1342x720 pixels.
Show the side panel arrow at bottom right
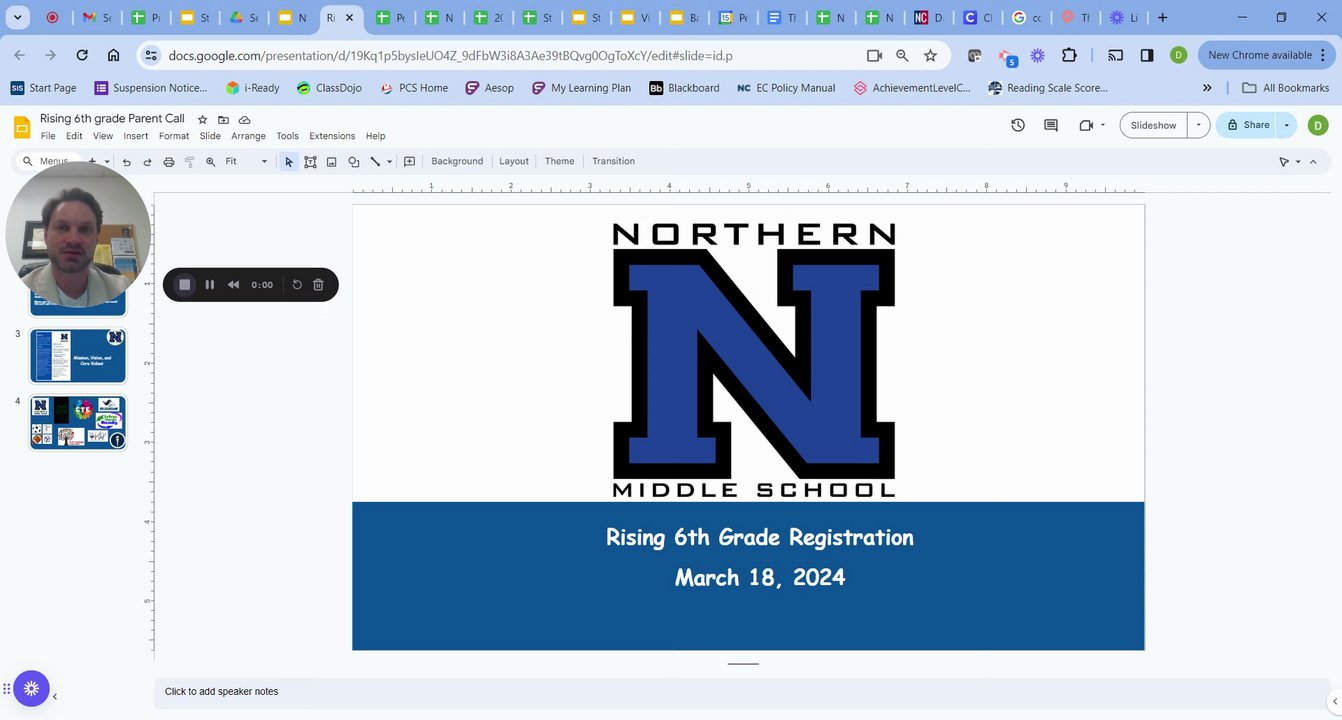click(1335, 701)
